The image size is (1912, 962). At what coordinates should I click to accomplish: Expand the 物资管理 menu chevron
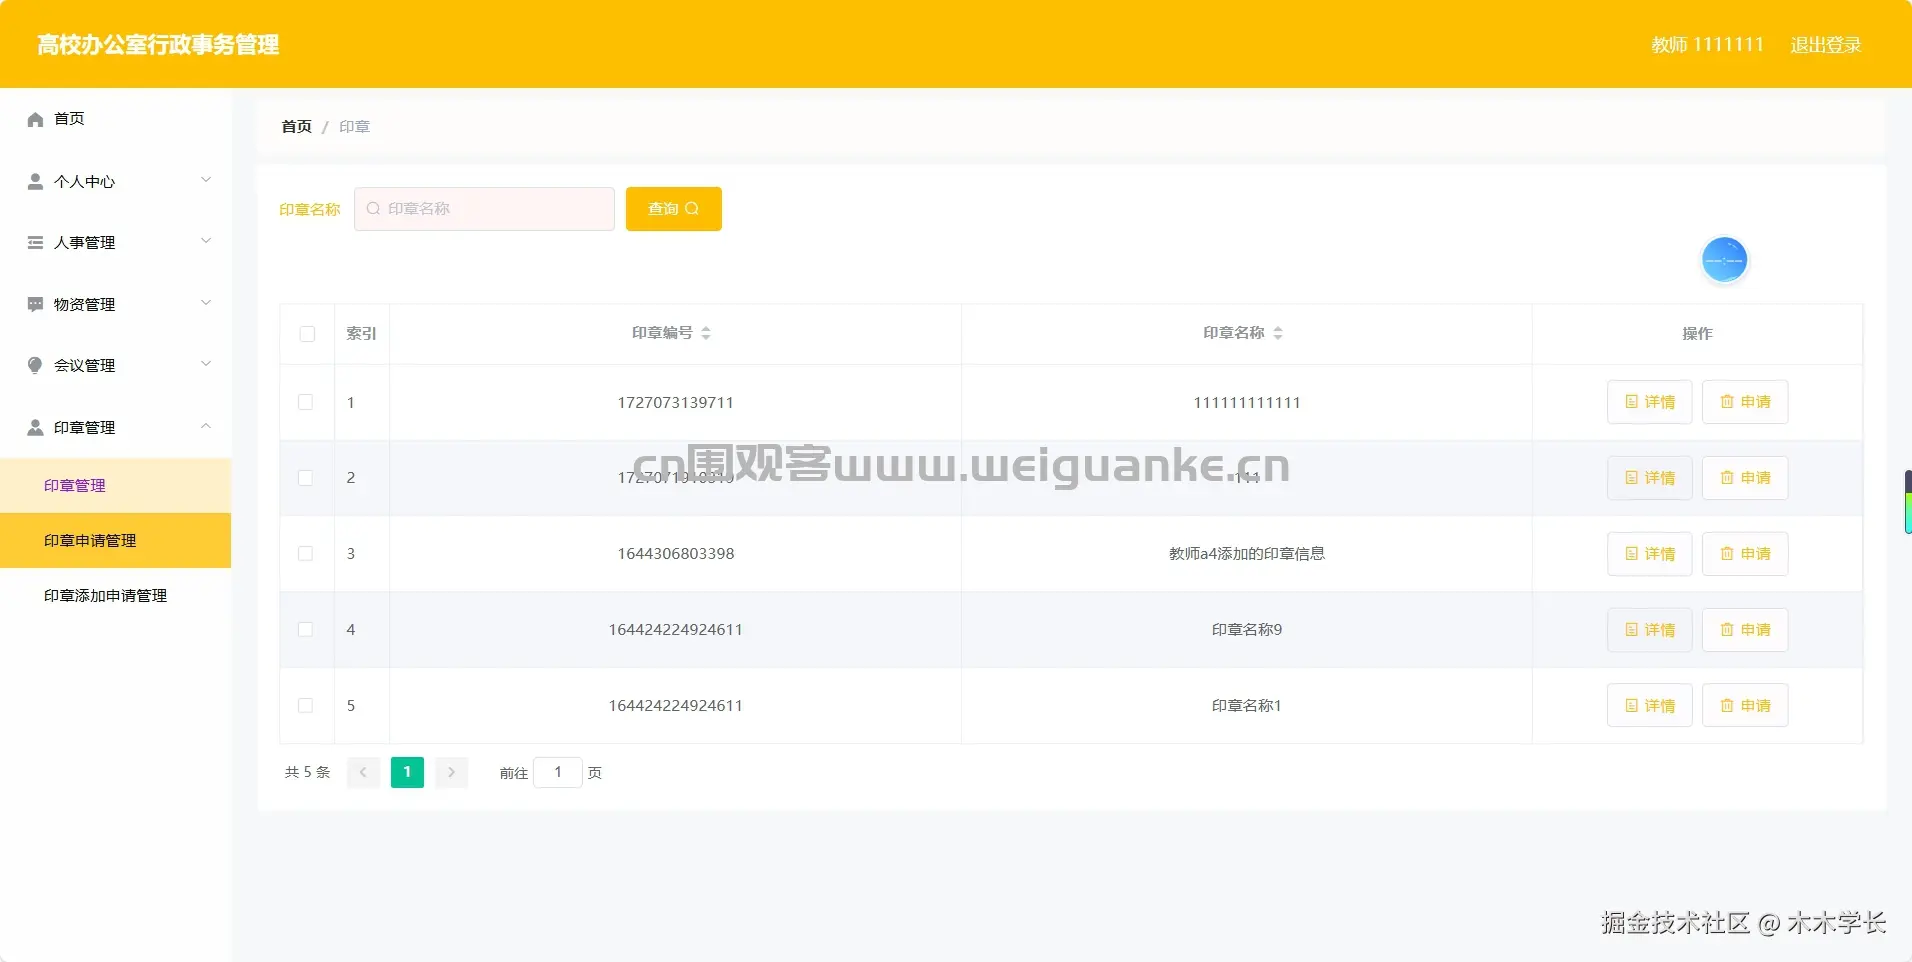pyautogui.click(x=206, y=303)
